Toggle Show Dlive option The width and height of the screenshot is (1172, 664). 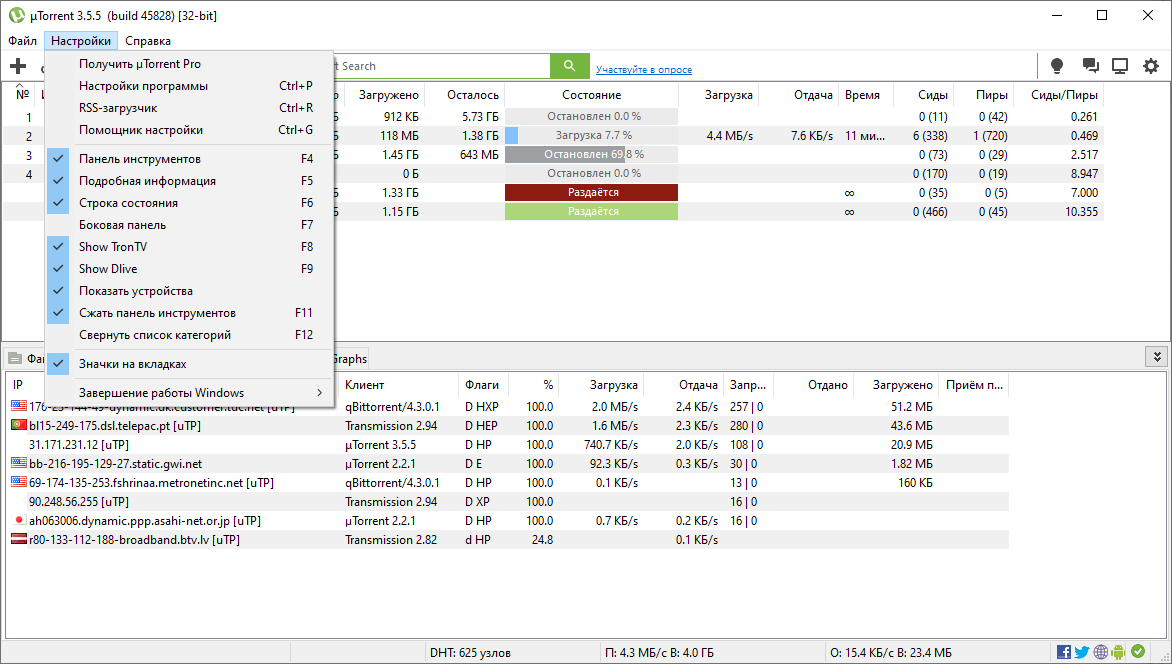(x=190, y=268)
